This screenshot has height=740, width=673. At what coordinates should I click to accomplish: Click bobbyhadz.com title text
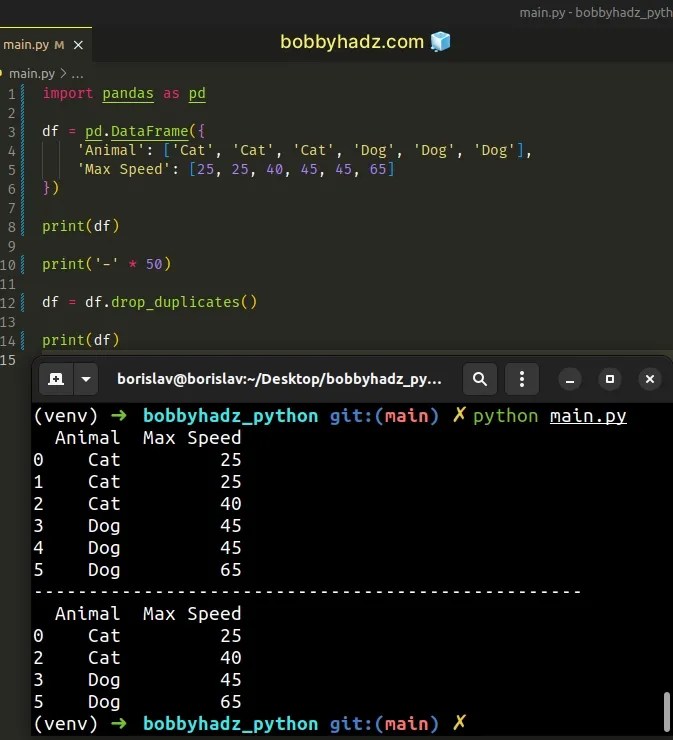coord(352,42)
